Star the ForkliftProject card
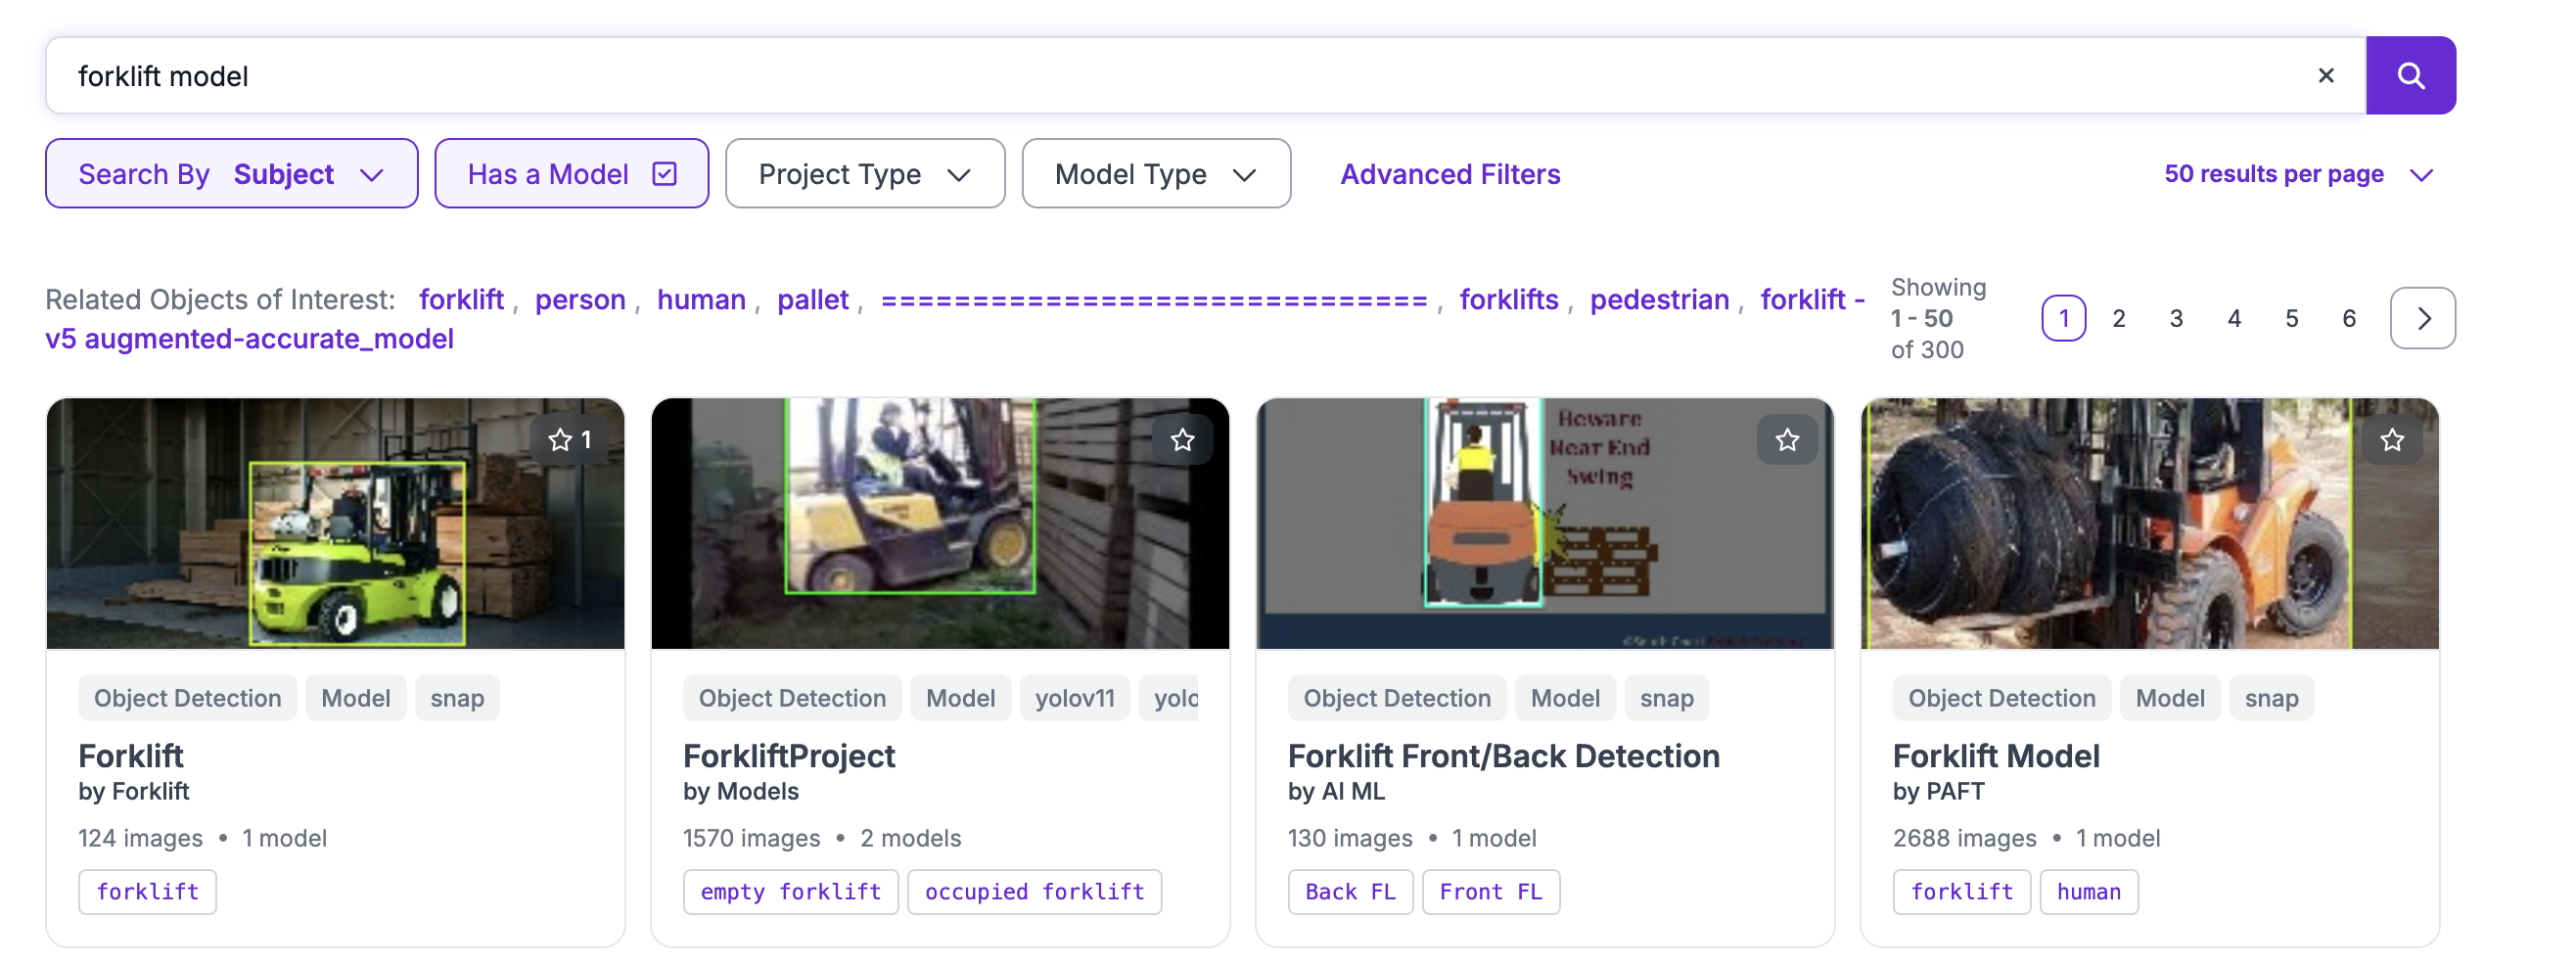Screen dimensions: 2576x963 [1182, 440]
